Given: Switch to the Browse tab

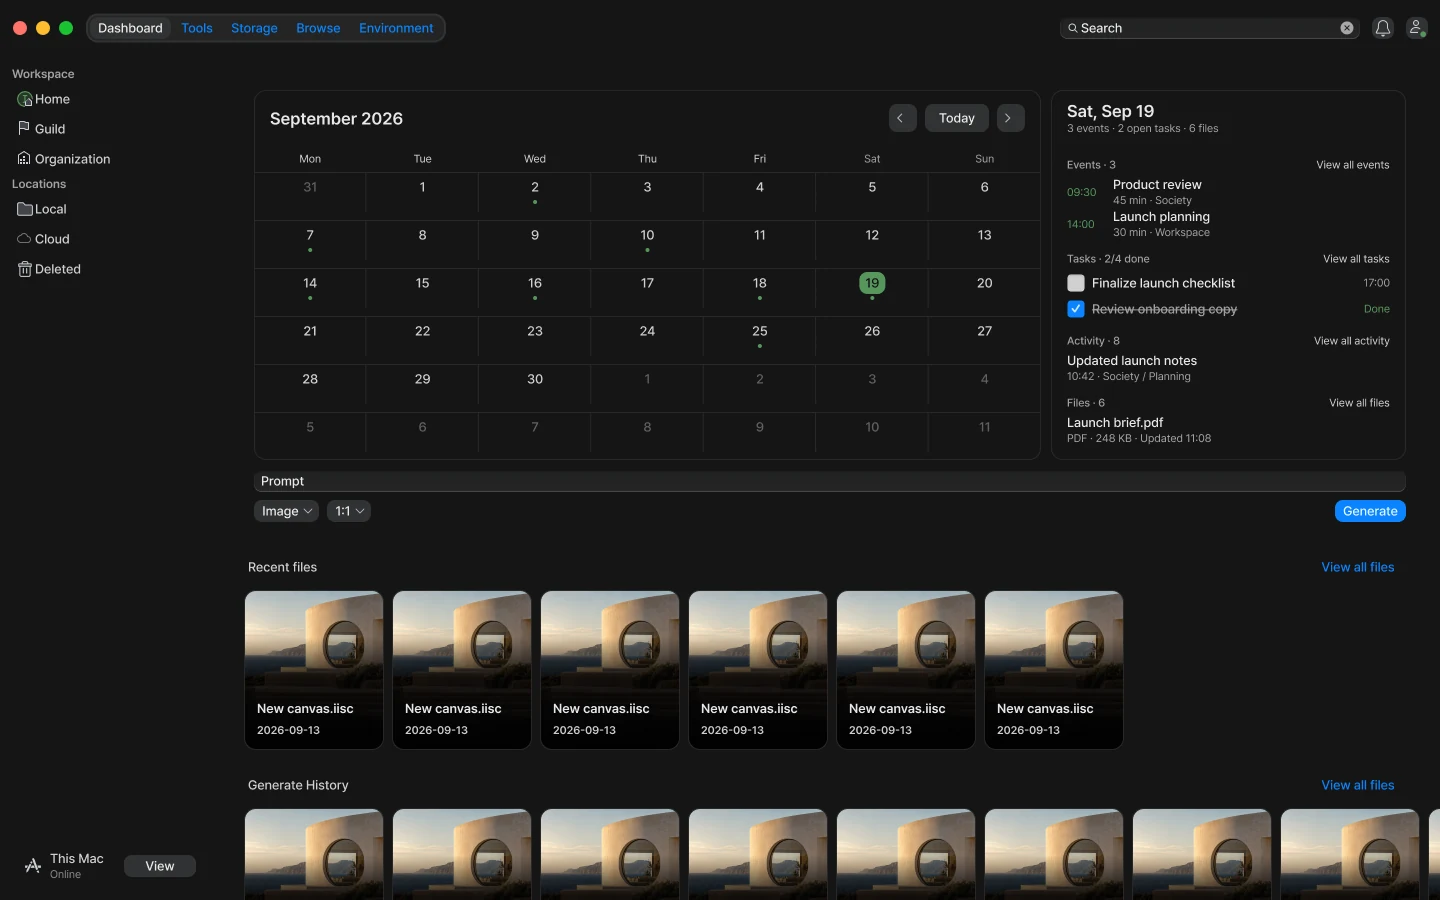Looking at the screenshot, I should point(318,28).
